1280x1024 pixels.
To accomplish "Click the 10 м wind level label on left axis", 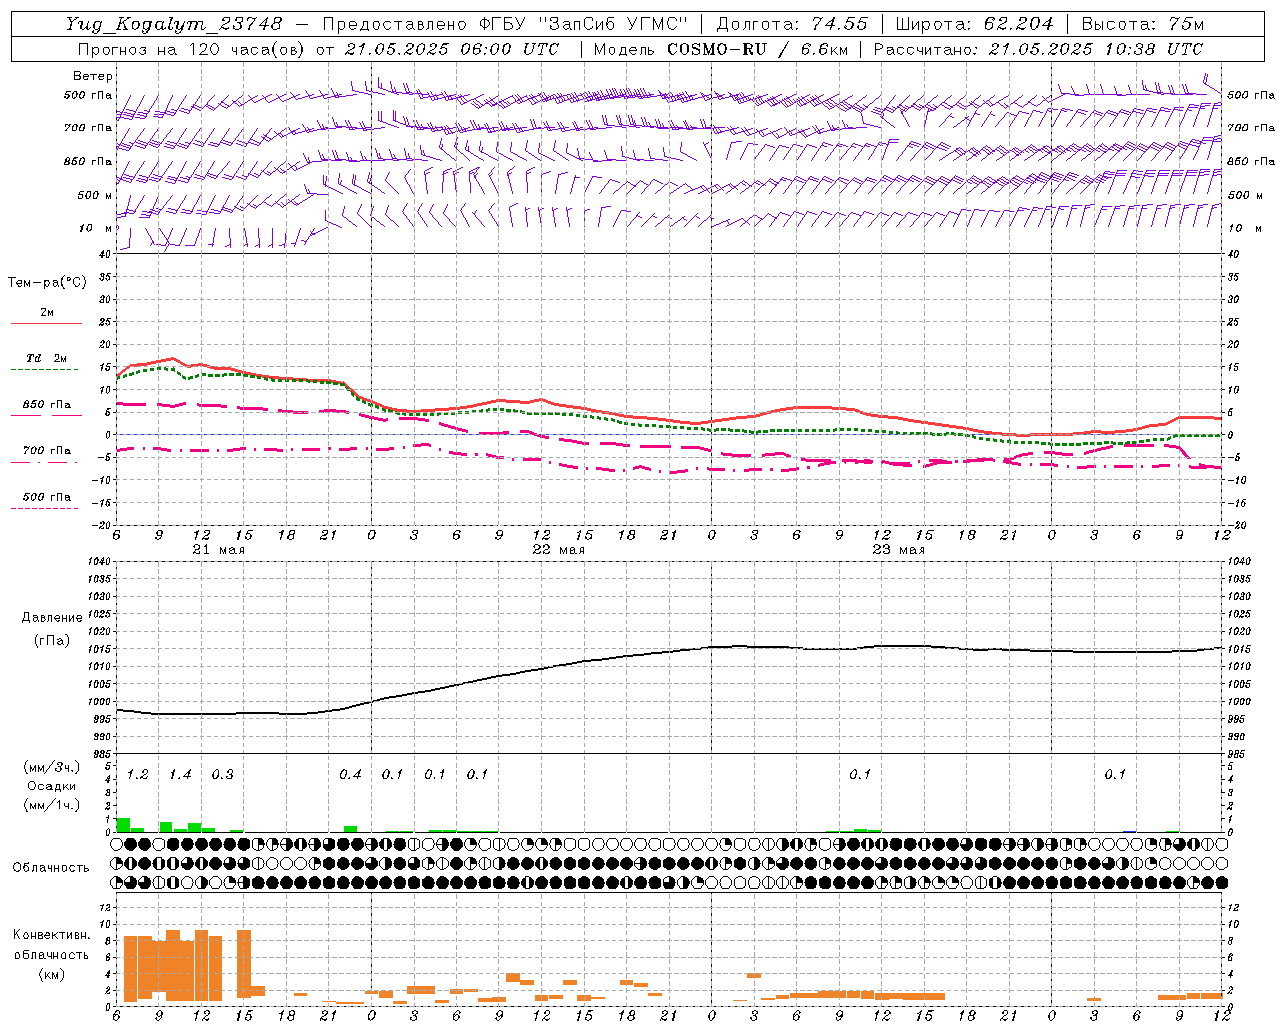I will pyautogui.click(x=96, y=228).
